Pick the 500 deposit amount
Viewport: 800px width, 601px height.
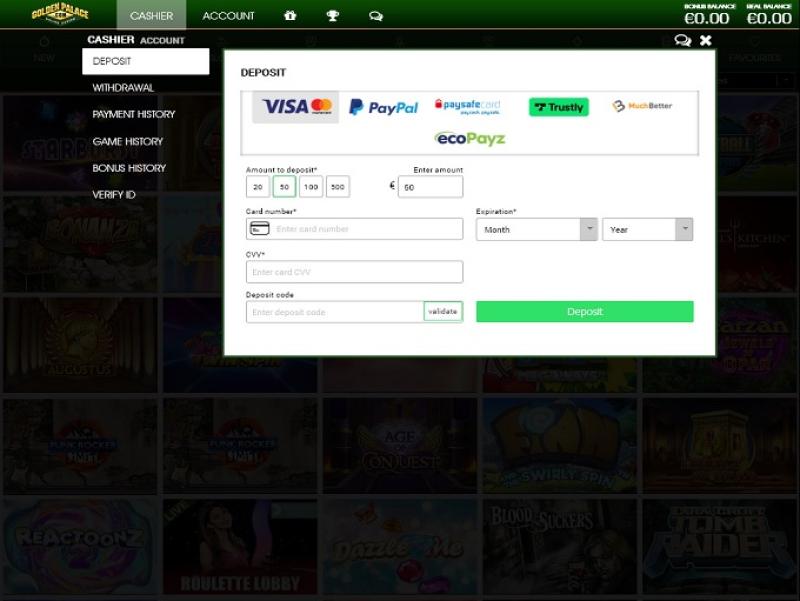pyautogui.click(x=337, y=187)
